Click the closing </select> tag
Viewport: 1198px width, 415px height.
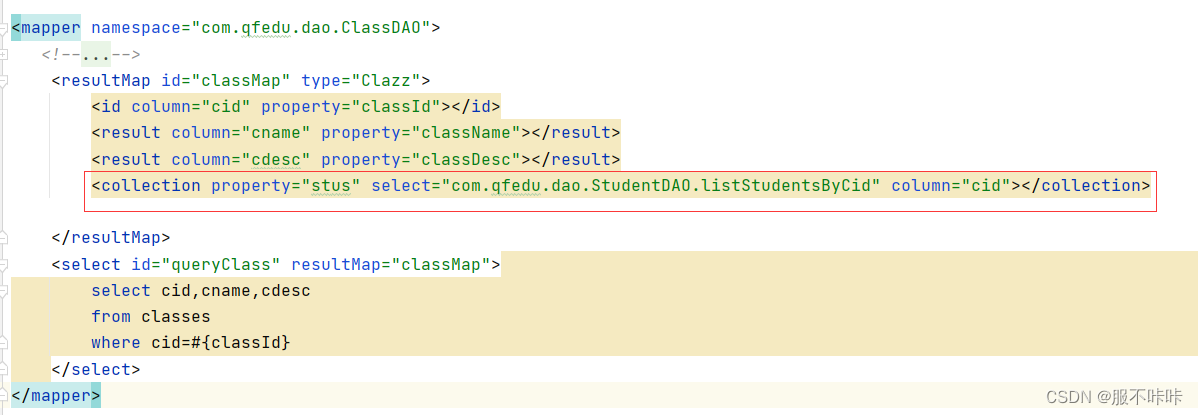pos(96,370)
